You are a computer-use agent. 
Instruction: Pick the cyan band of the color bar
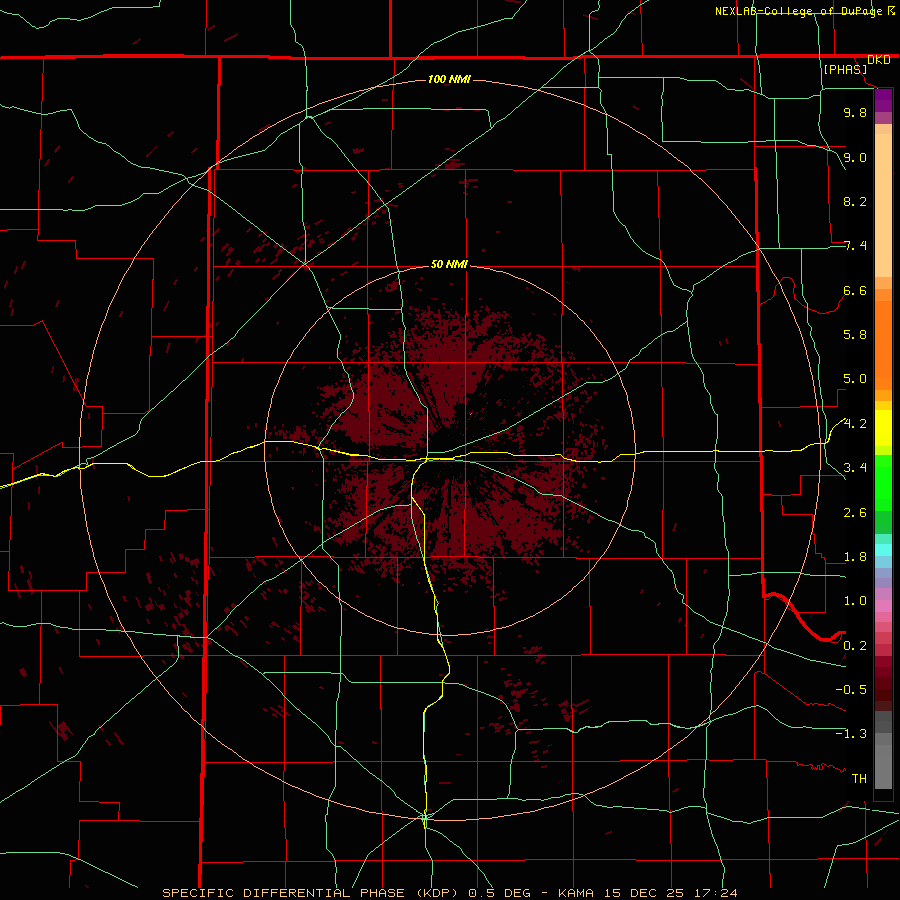[x=883, y=550]
